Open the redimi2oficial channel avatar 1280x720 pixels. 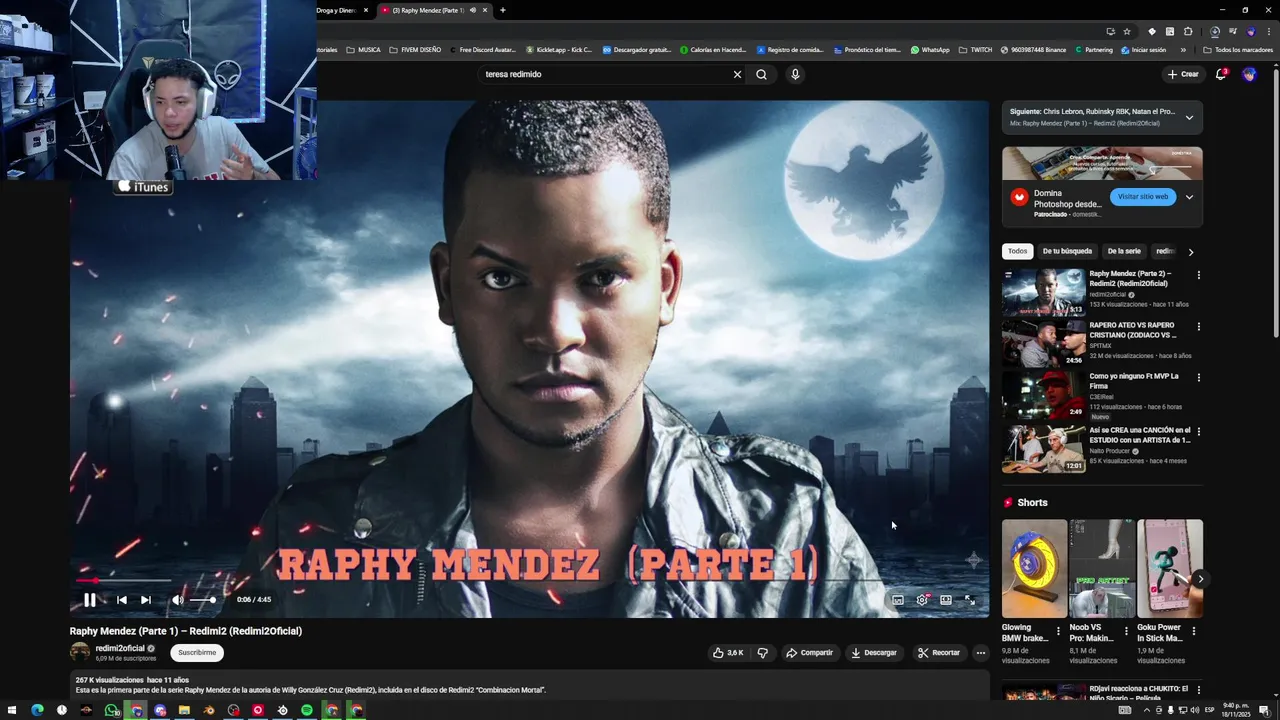79,652
